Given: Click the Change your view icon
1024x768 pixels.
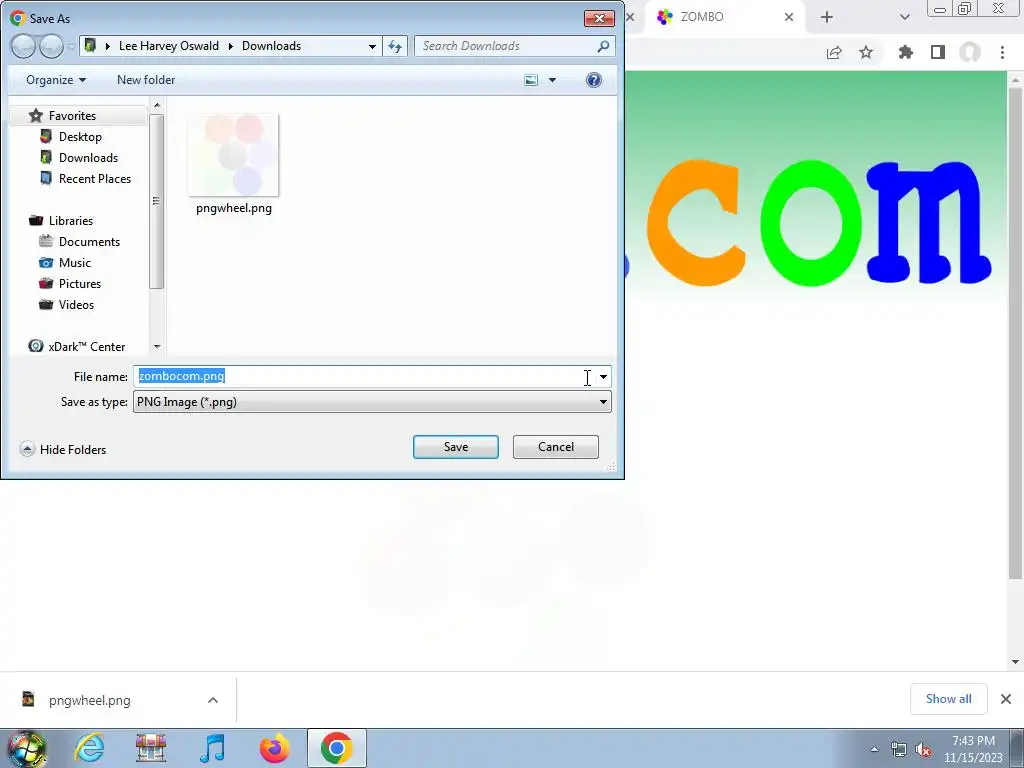Looking at the screenshot, I should pyautogui.click(x=531, y=80).
